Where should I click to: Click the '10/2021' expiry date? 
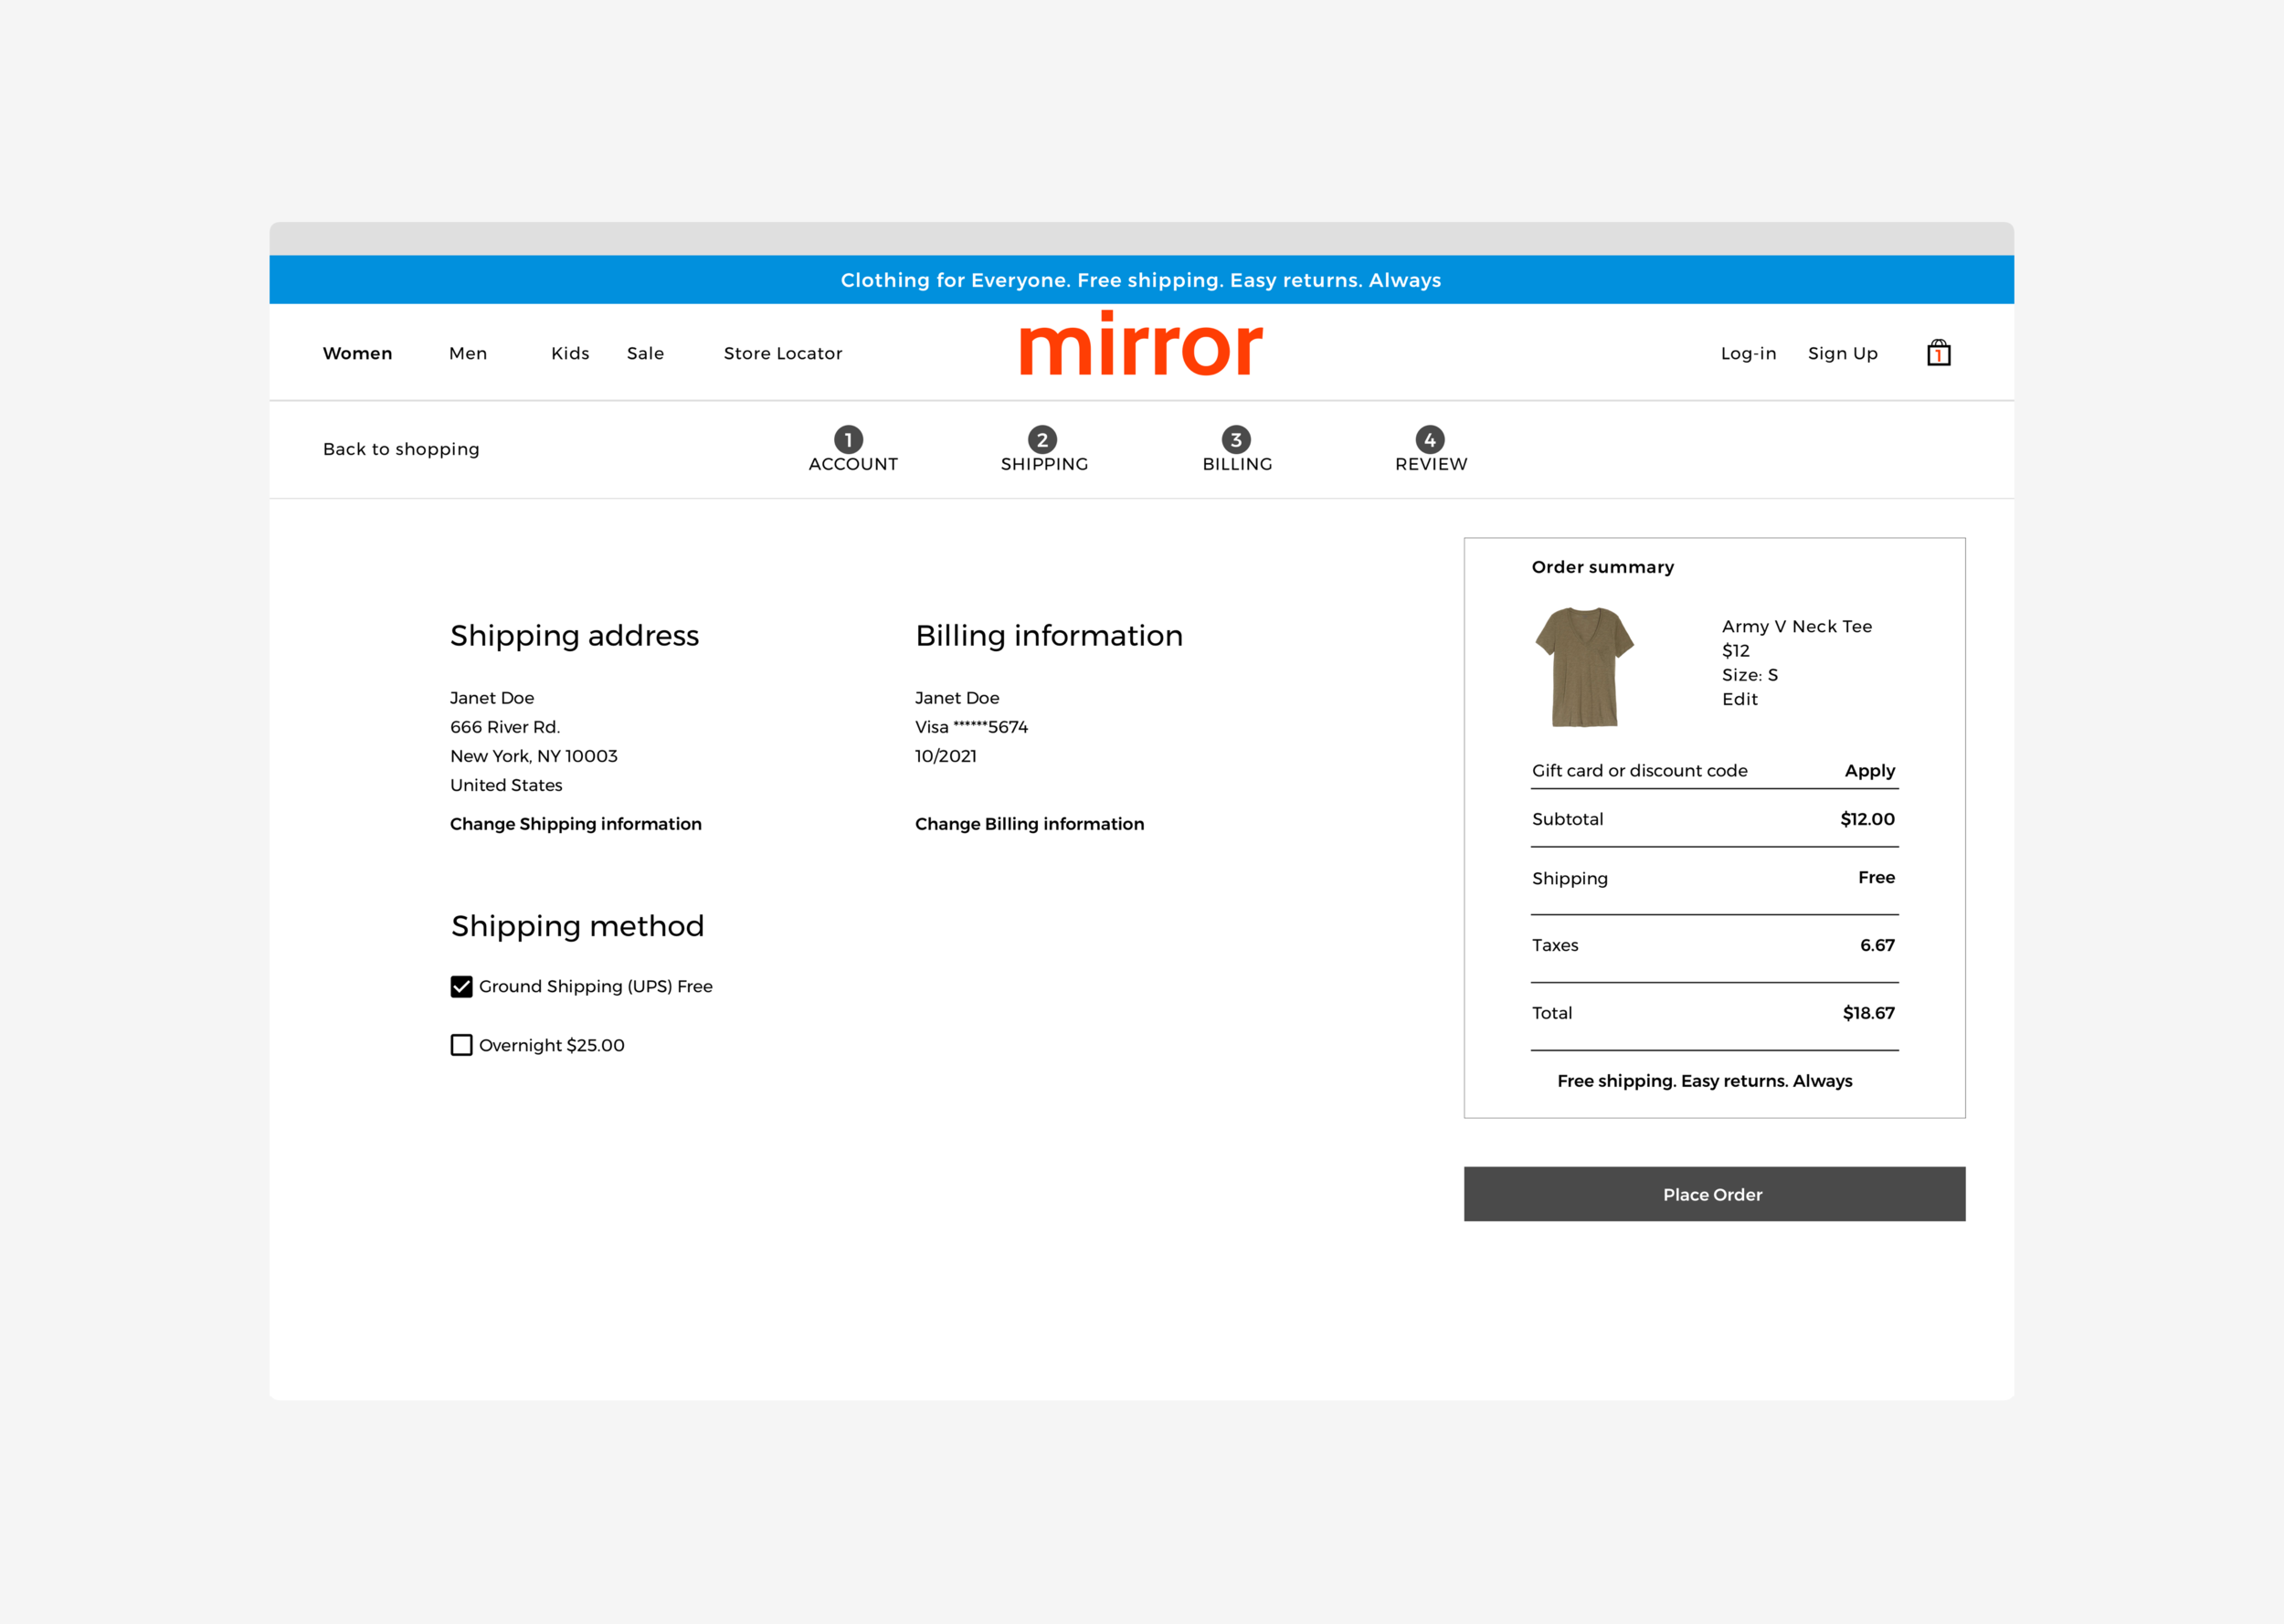pyautogui.click(x=945, y=756)
